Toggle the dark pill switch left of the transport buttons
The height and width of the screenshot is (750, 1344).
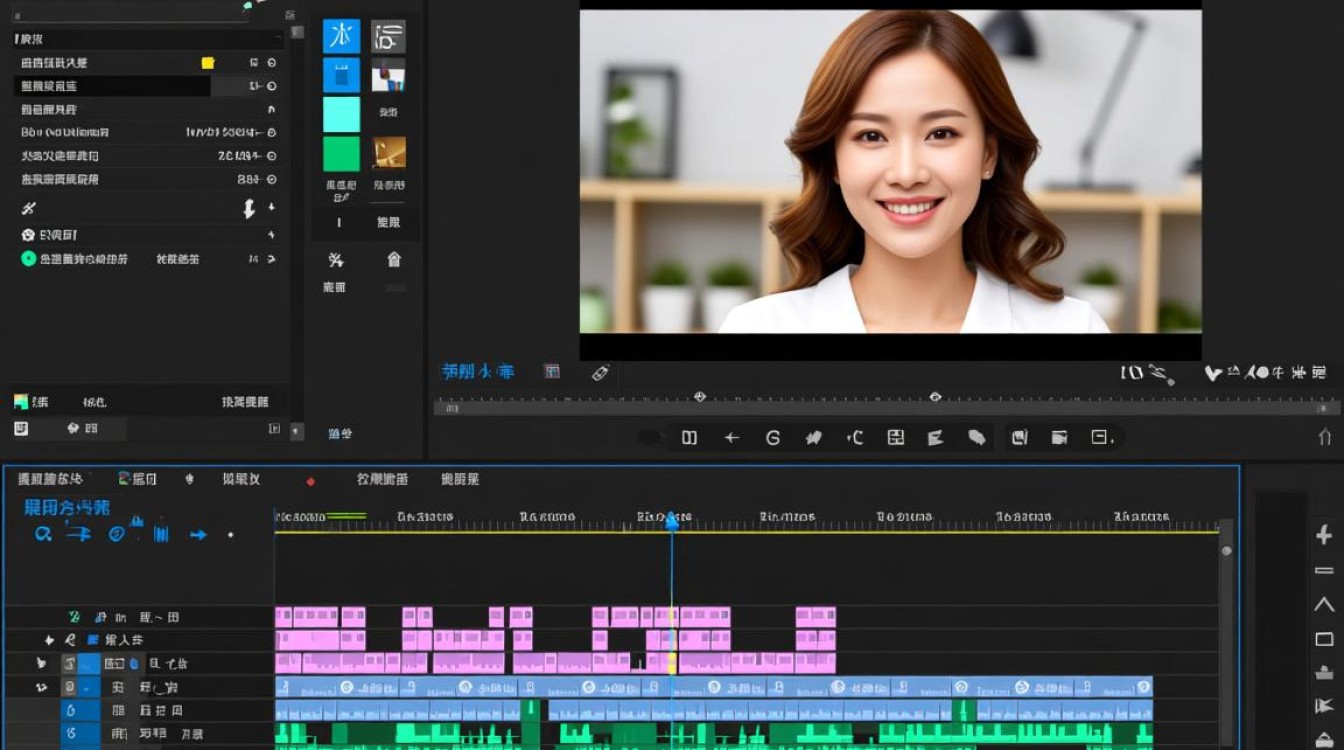pos(649,437)
